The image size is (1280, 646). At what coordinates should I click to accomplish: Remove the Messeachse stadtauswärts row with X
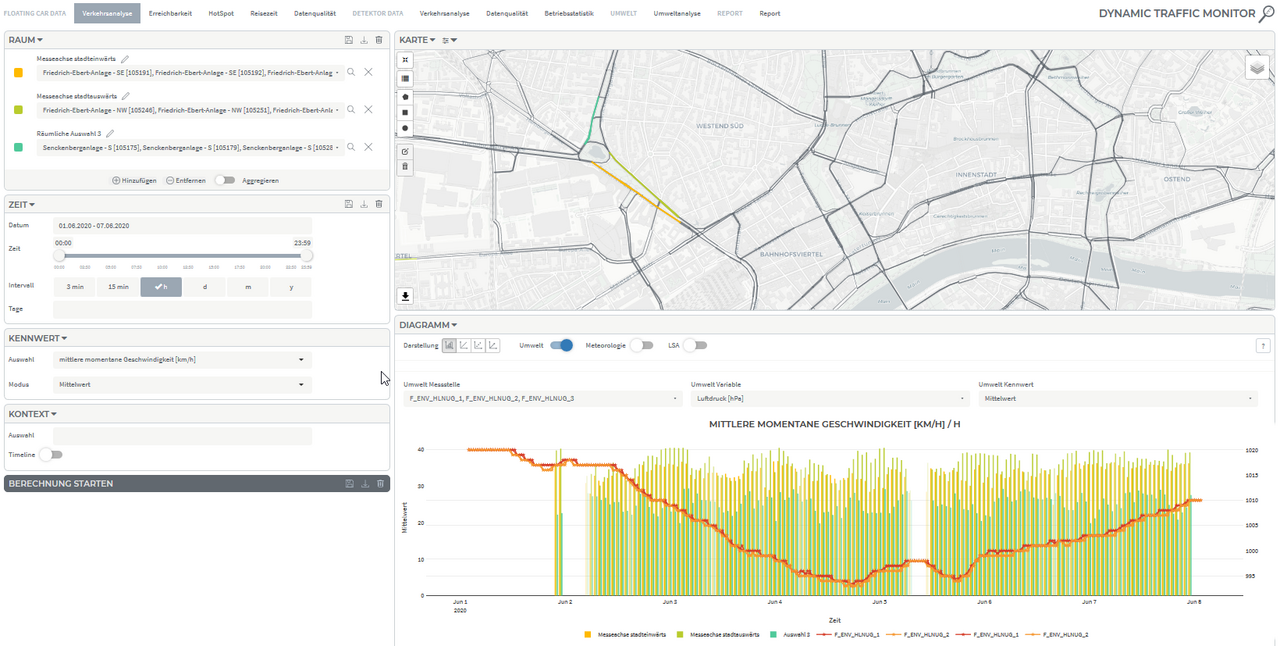pos(368,110)
